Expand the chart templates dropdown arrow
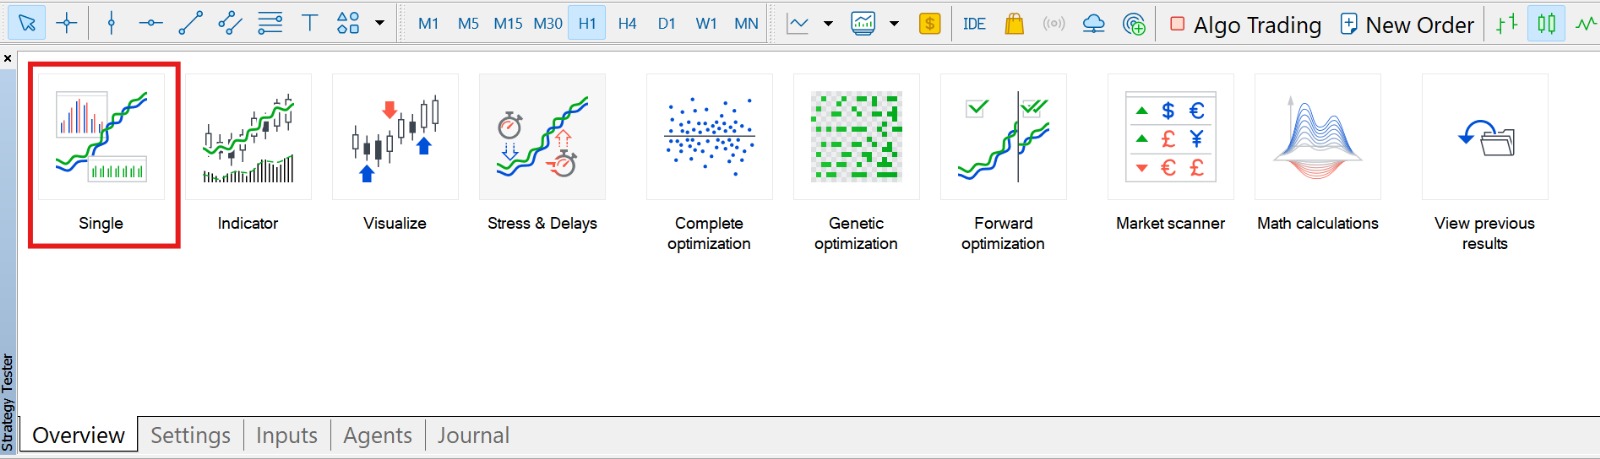This screenshot has height=459, width=1600. 894,24
